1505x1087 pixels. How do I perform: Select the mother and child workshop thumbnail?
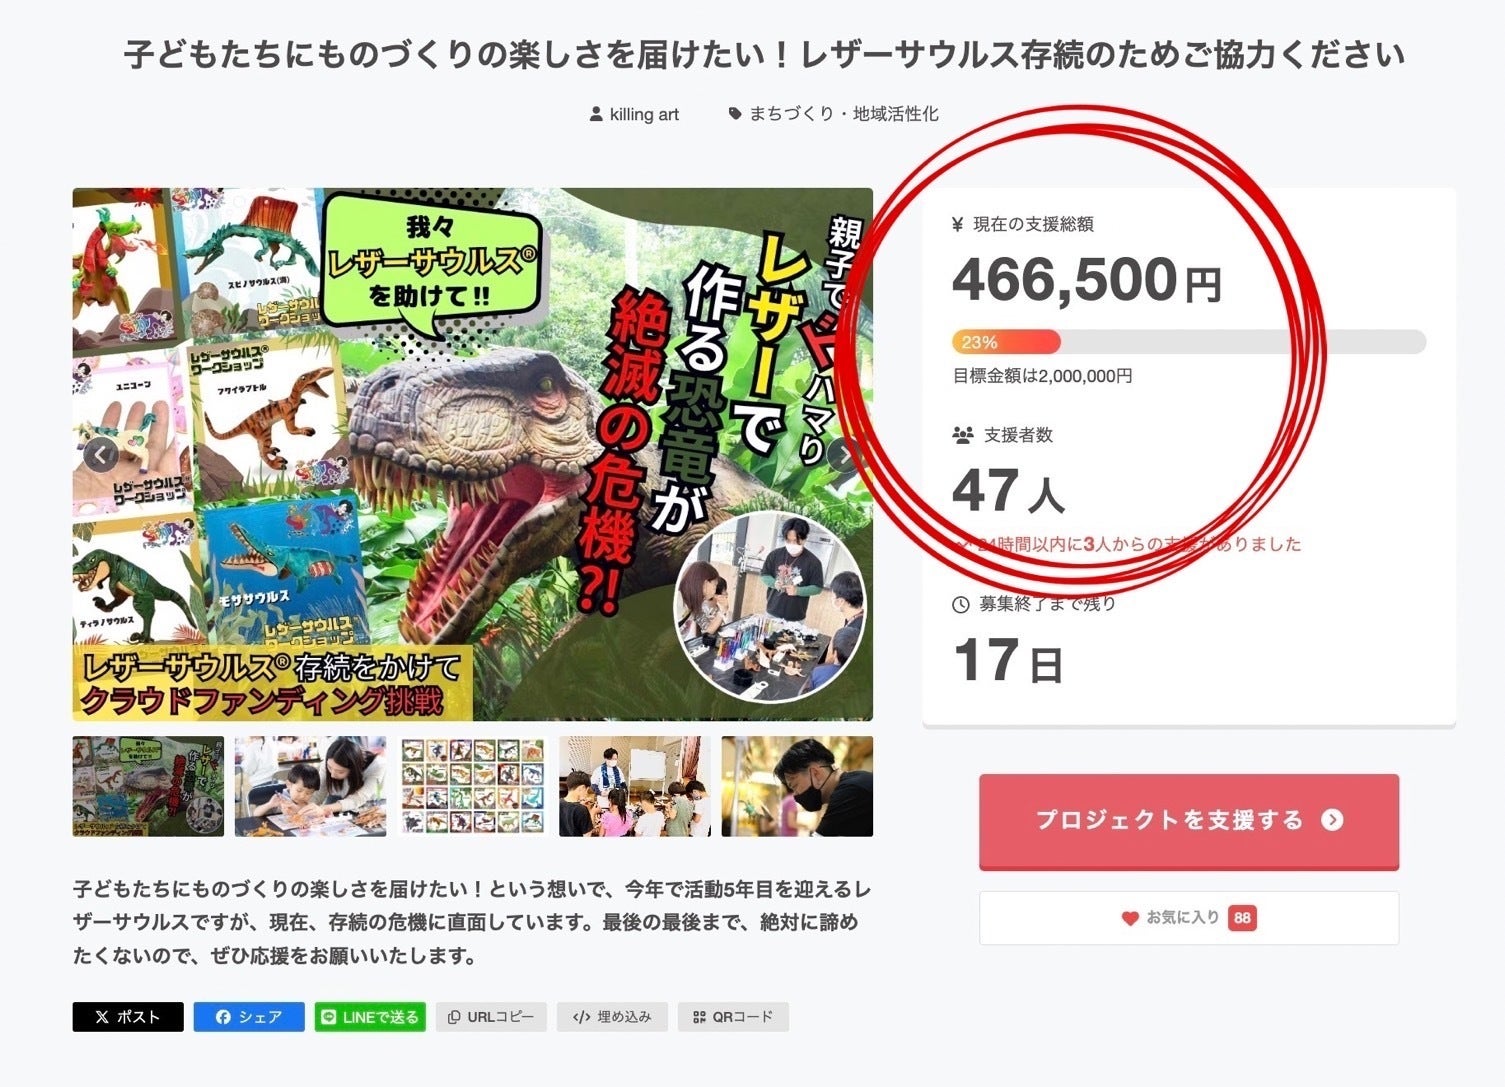(x=310, y=786)
